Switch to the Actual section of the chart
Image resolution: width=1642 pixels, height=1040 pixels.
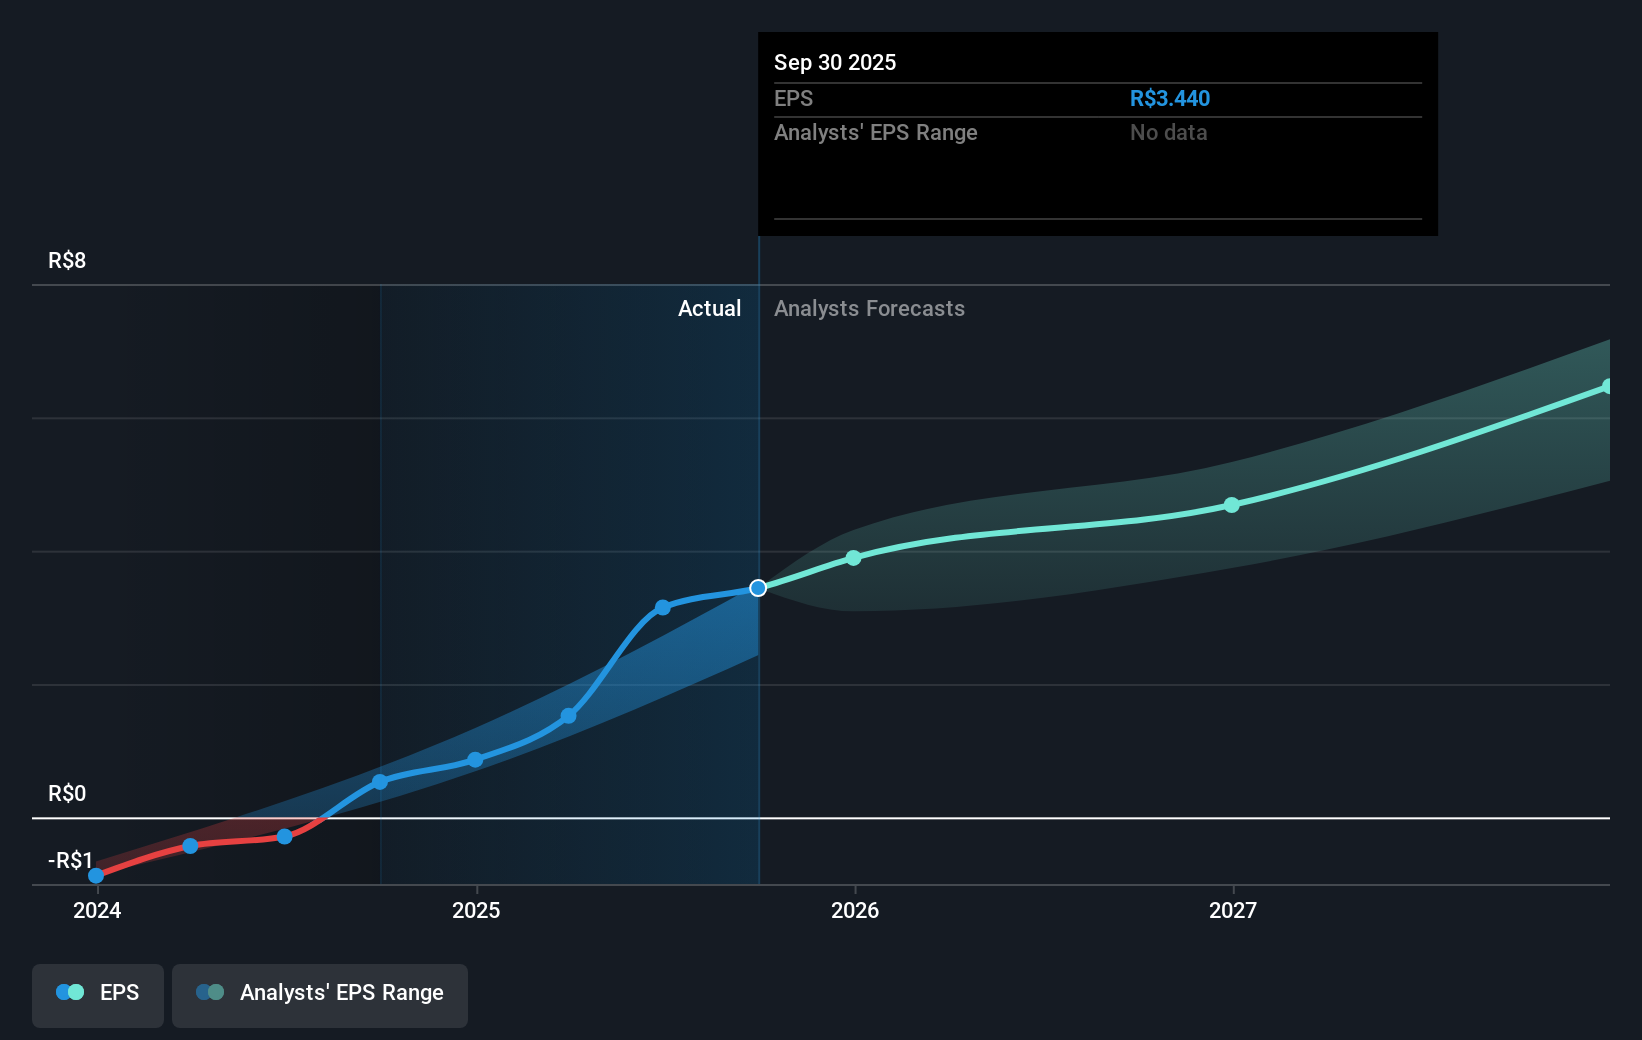click(709, 308)
